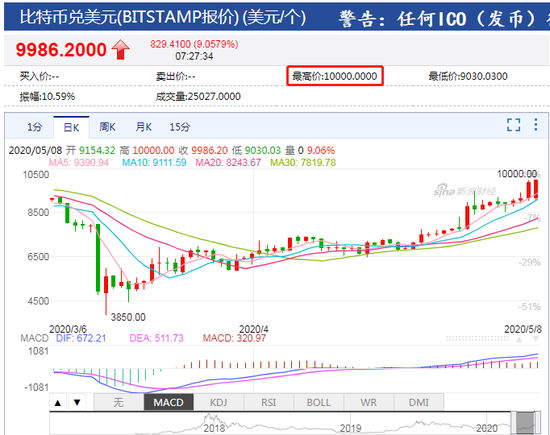Switch to the 15分 chart tab
This screenshot has height=435, width=550.
[180, 127]
